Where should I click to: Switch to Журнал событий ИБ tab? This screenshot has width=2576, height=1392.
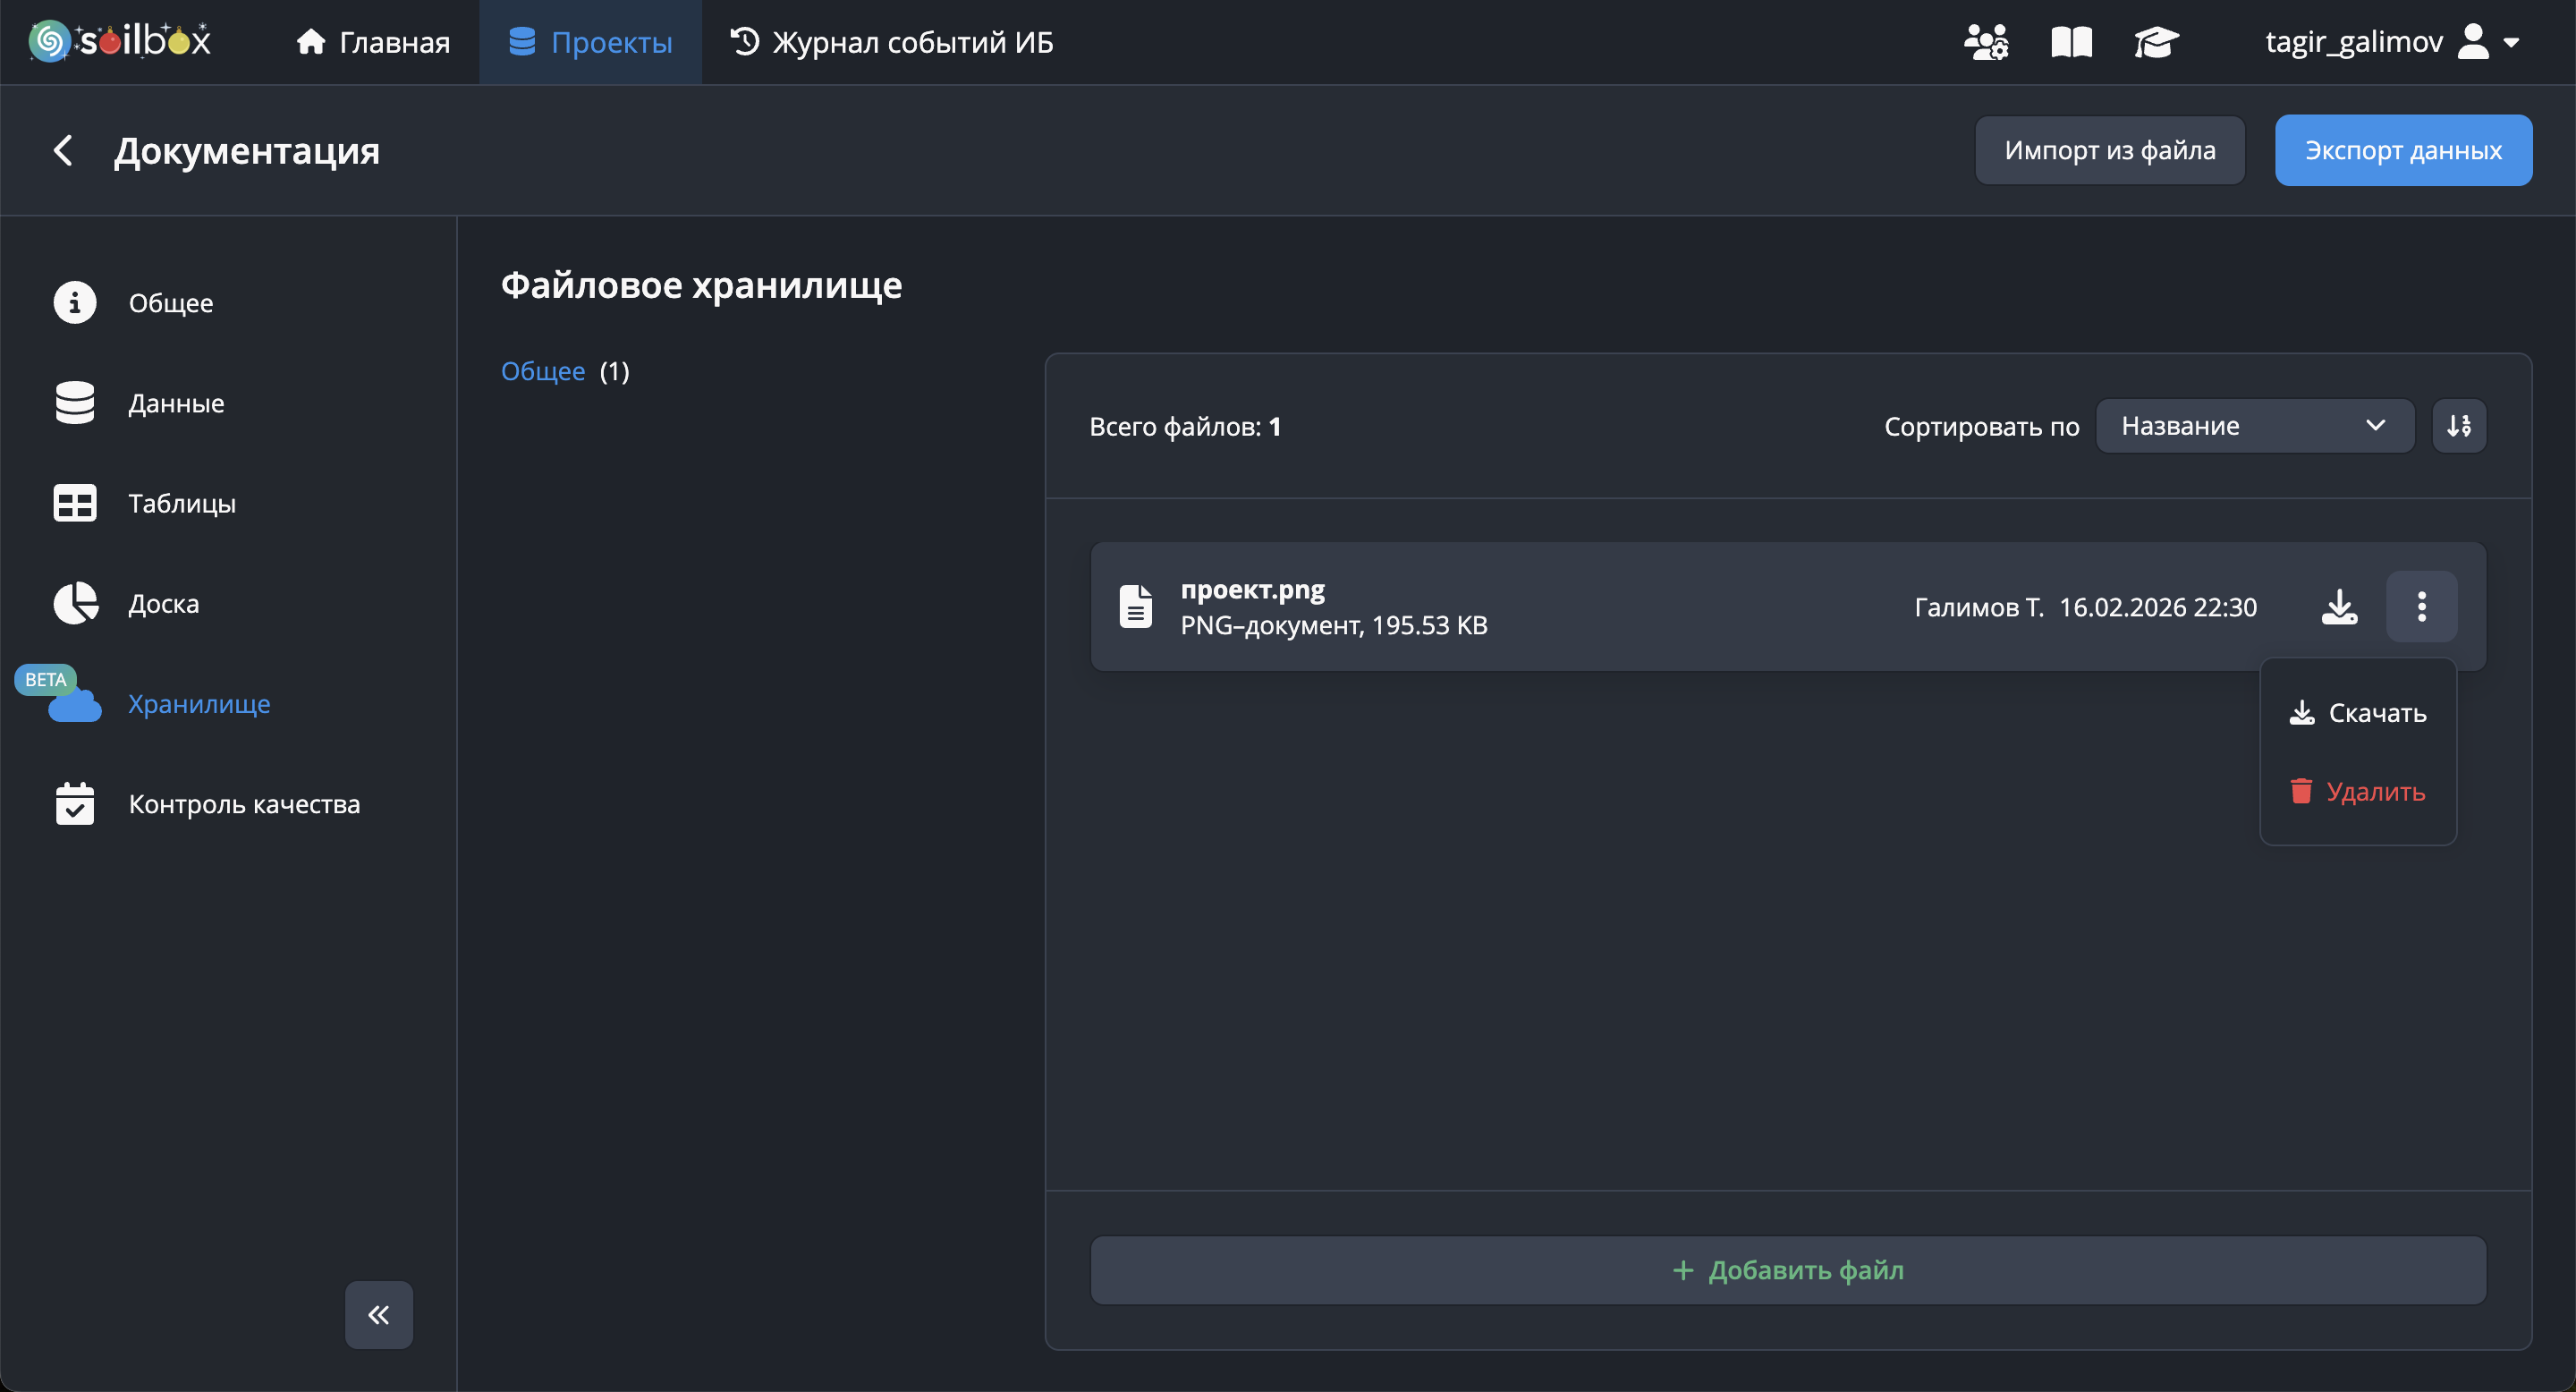(892, 42)
